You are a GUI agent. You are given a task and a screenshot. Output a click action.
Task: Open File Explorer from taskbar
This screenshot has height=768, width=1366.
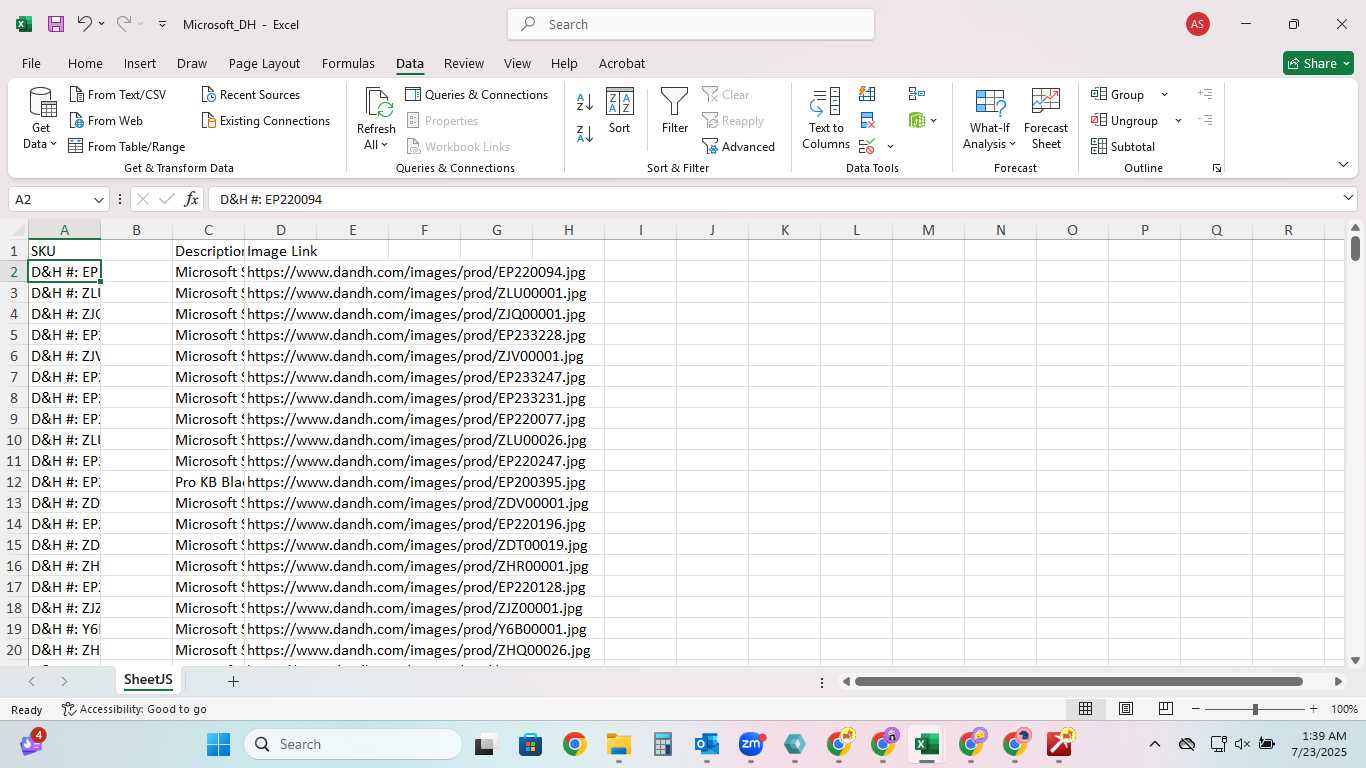coord(618,744)
